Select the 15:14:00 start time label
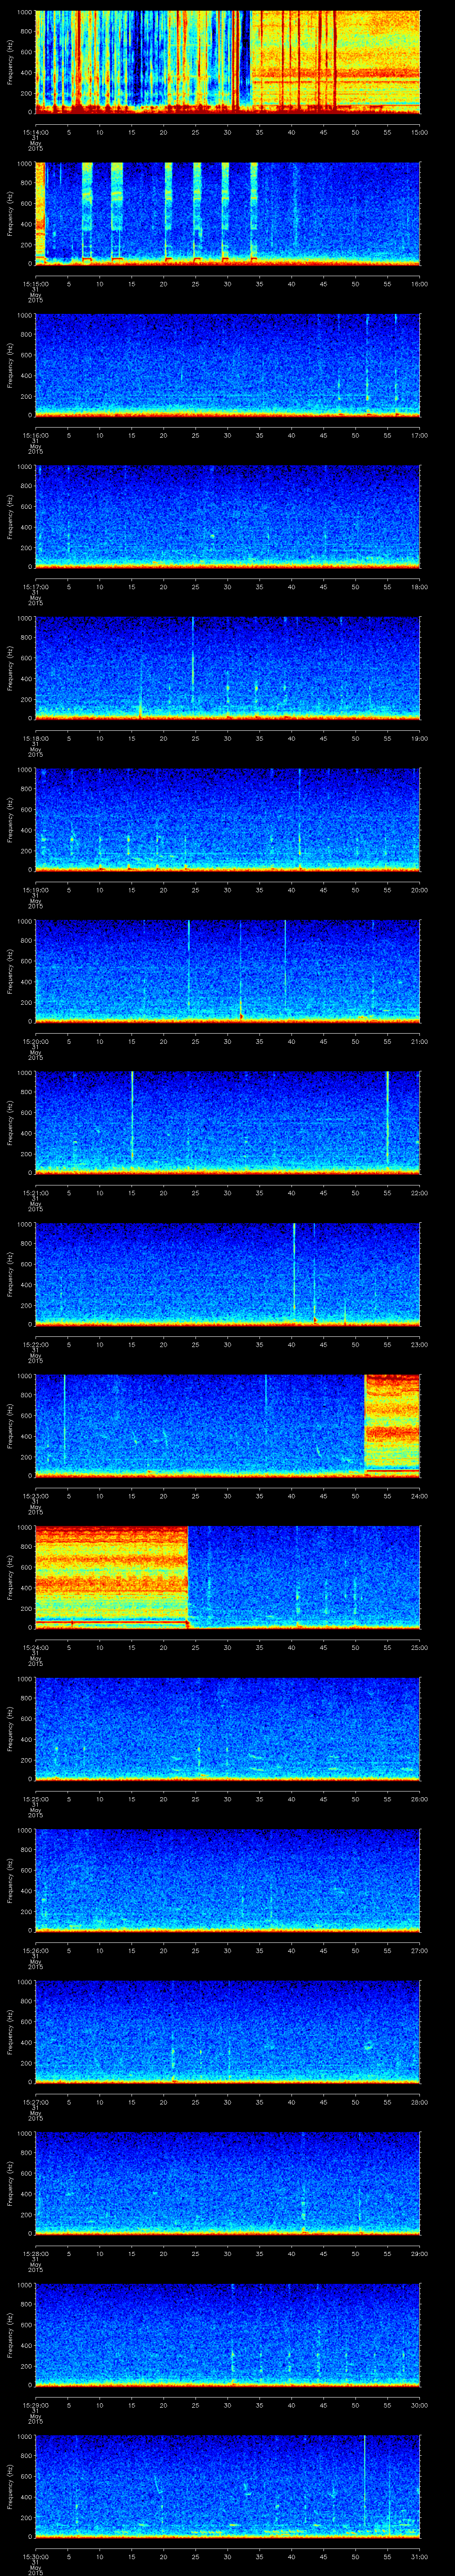The width and height of the screenshot is (455, 2576). 35,132
